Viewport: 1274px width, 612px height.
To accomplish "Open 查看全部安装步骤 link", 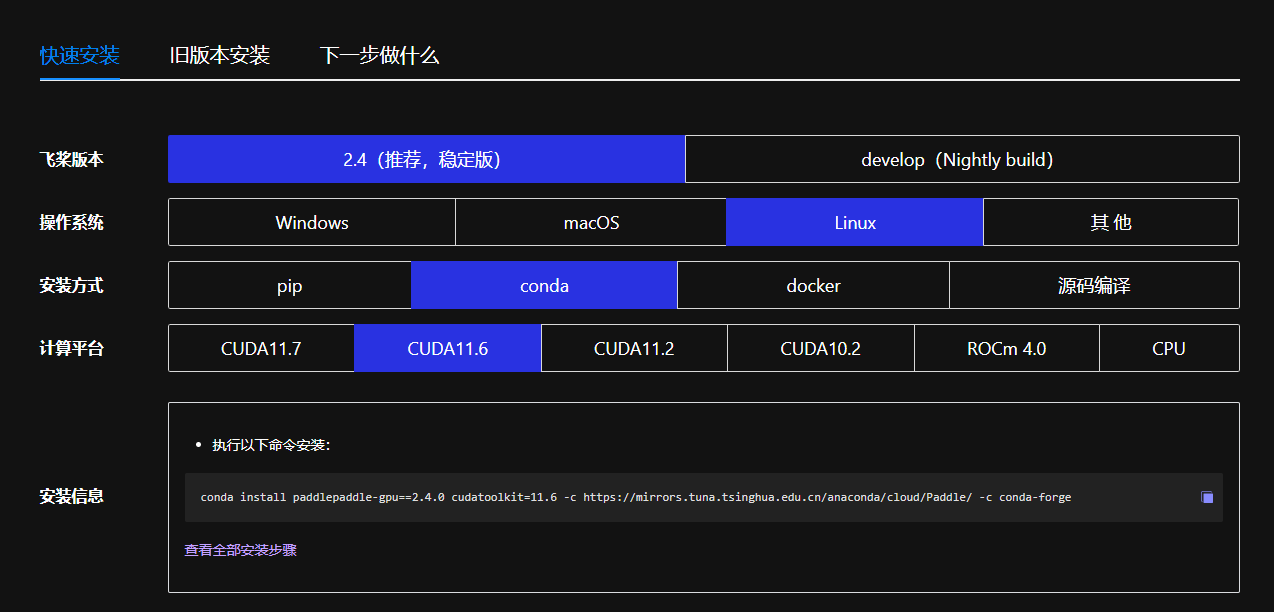I will click(241, 550).
